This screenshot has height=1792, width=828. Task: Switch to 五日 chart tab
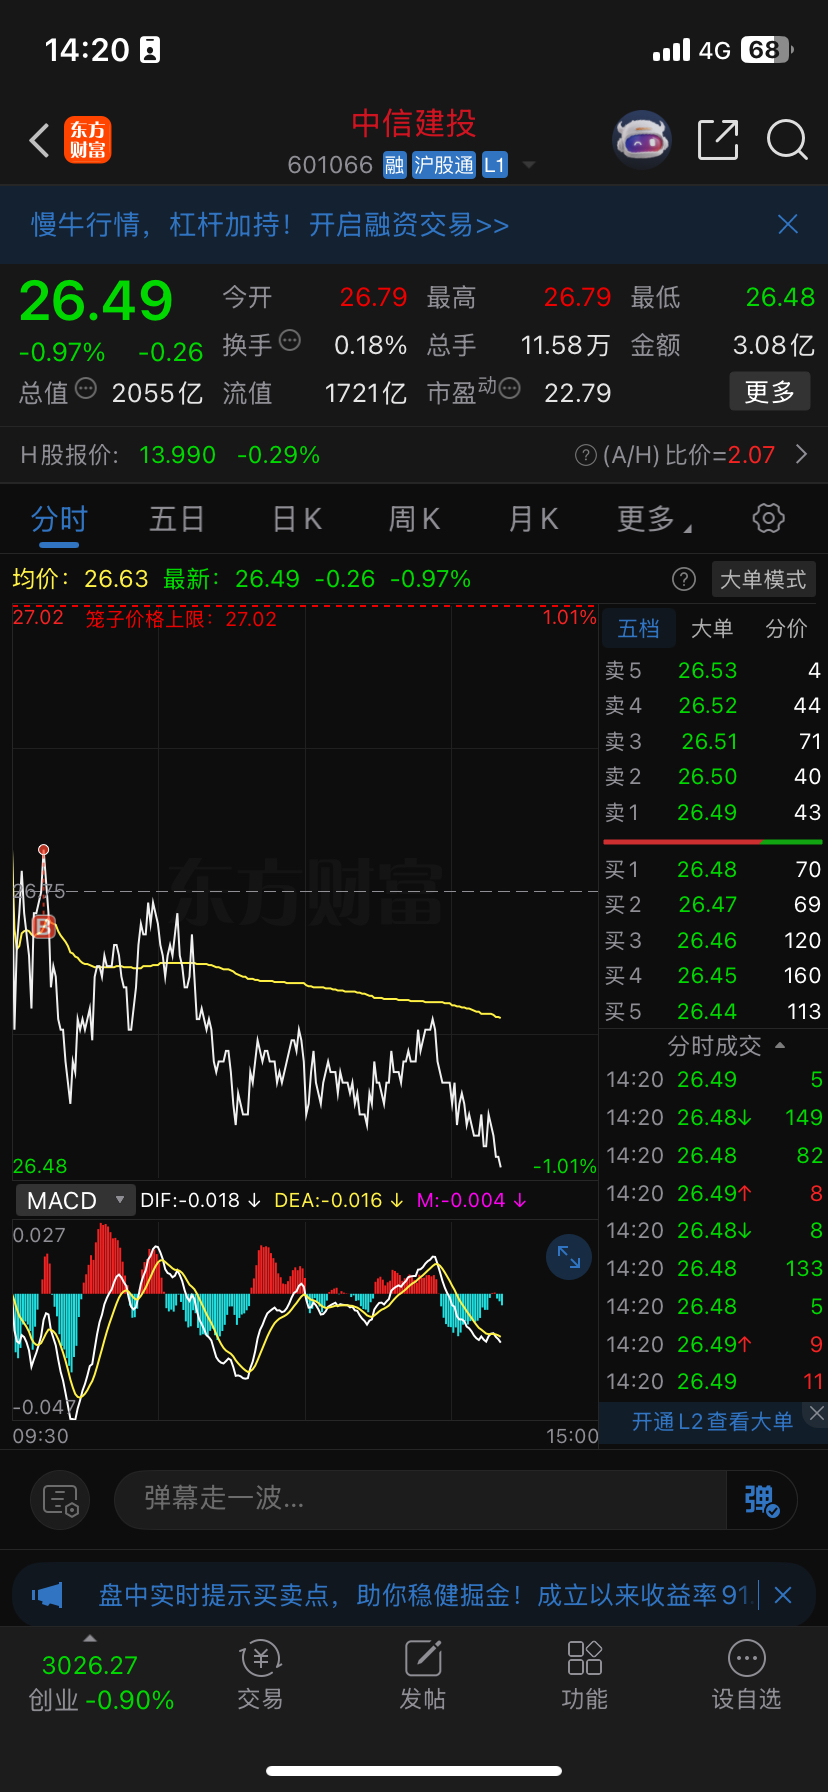pos(177,519)
